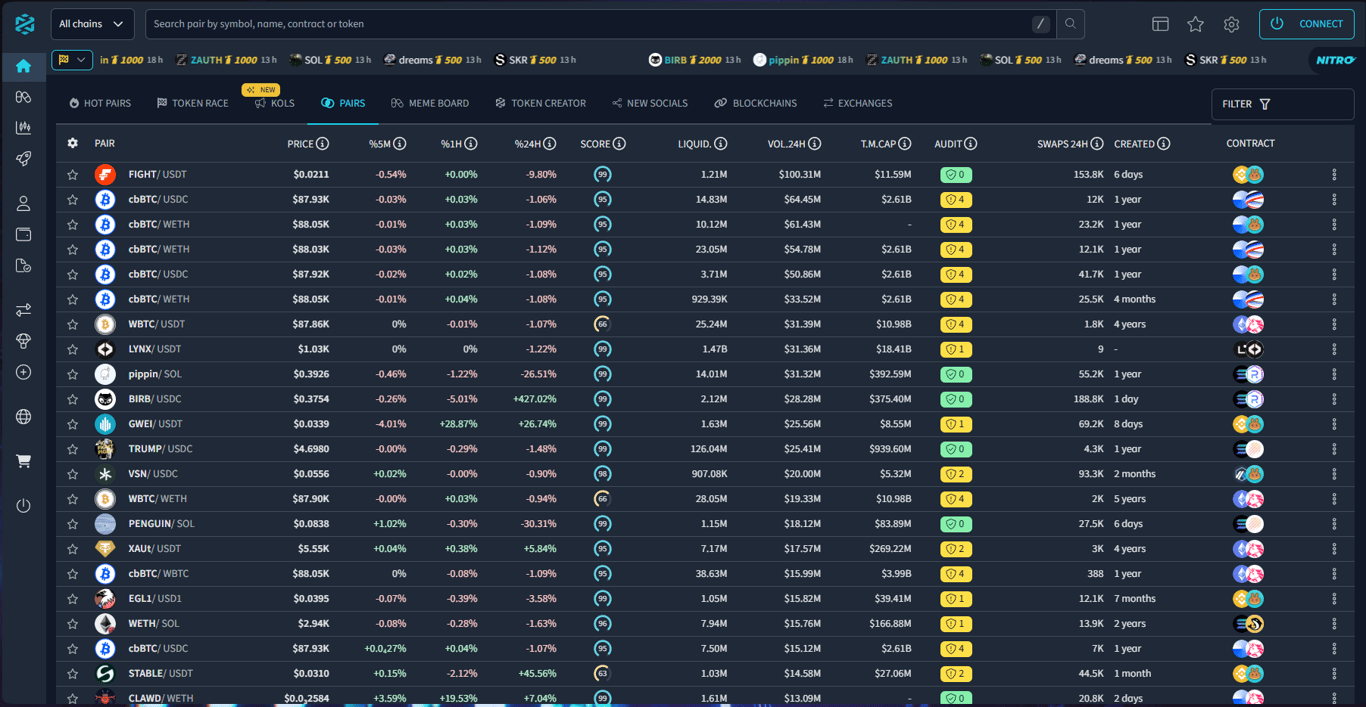Viewport: 1366px width, 707px height.
Task: Open three-dot menu for VSN/USDC row
Action: pyautogui.click(x=1334, y=474)
